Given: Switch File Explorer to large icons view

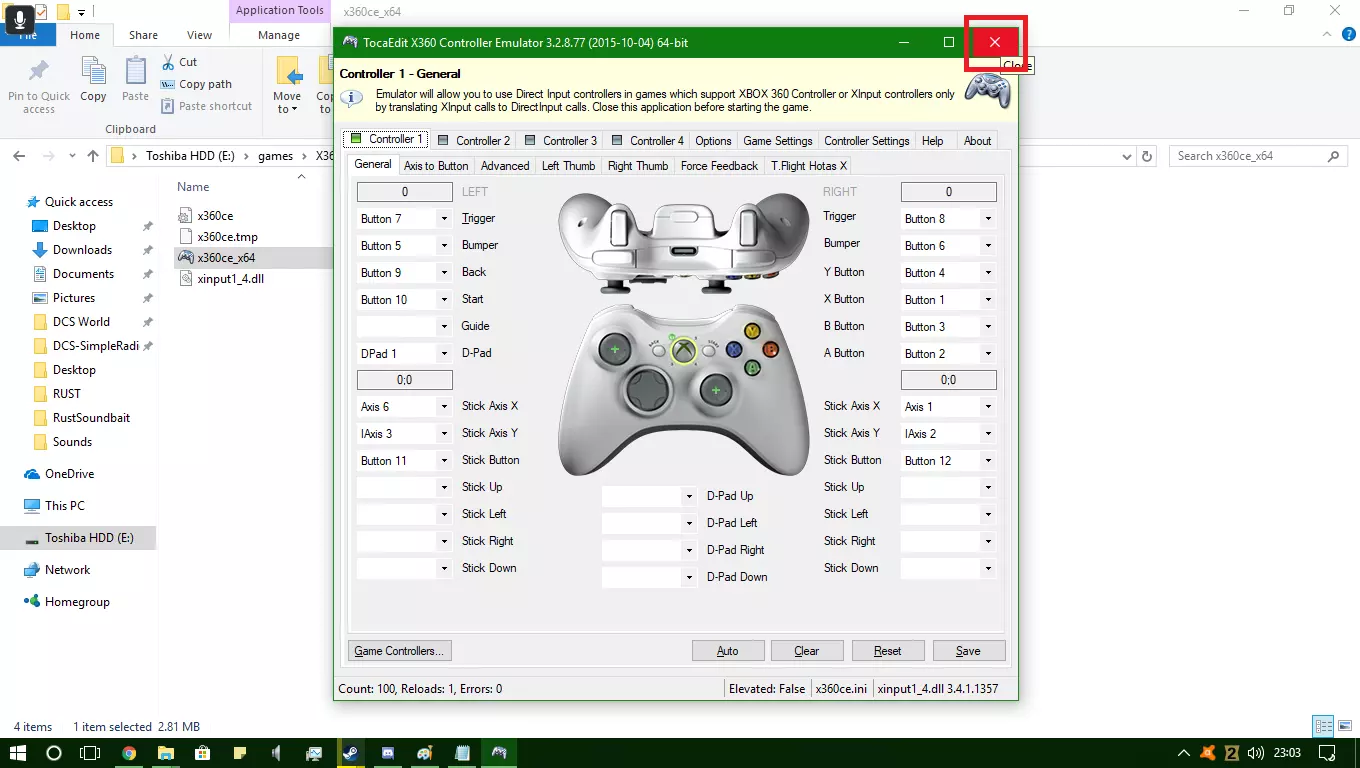Looking at the screenshot, I should (1344, 727).
